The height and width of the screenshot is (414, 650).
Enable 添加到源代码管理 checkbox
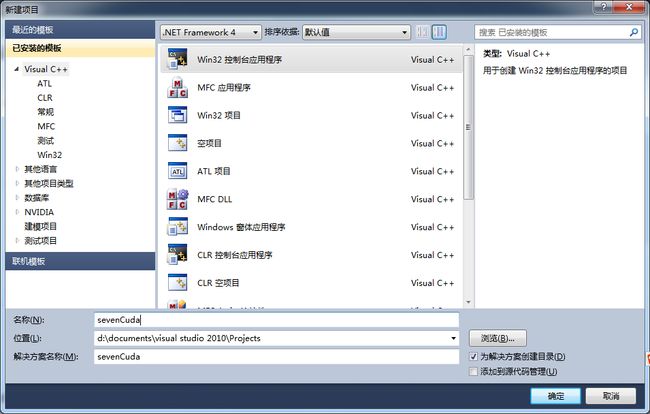pyautogui.click(x=473, y=371)
